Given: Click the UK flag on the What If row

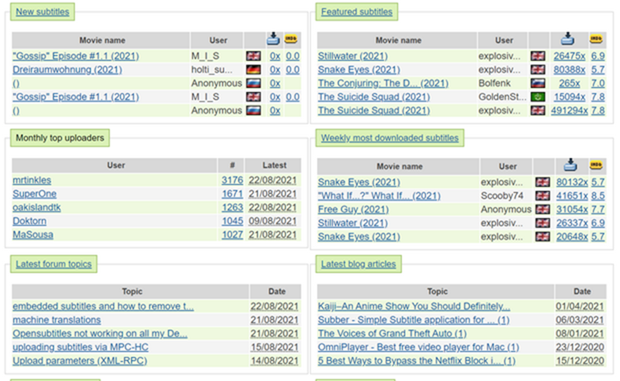Looking at the screenshot, I should (542, 196).
